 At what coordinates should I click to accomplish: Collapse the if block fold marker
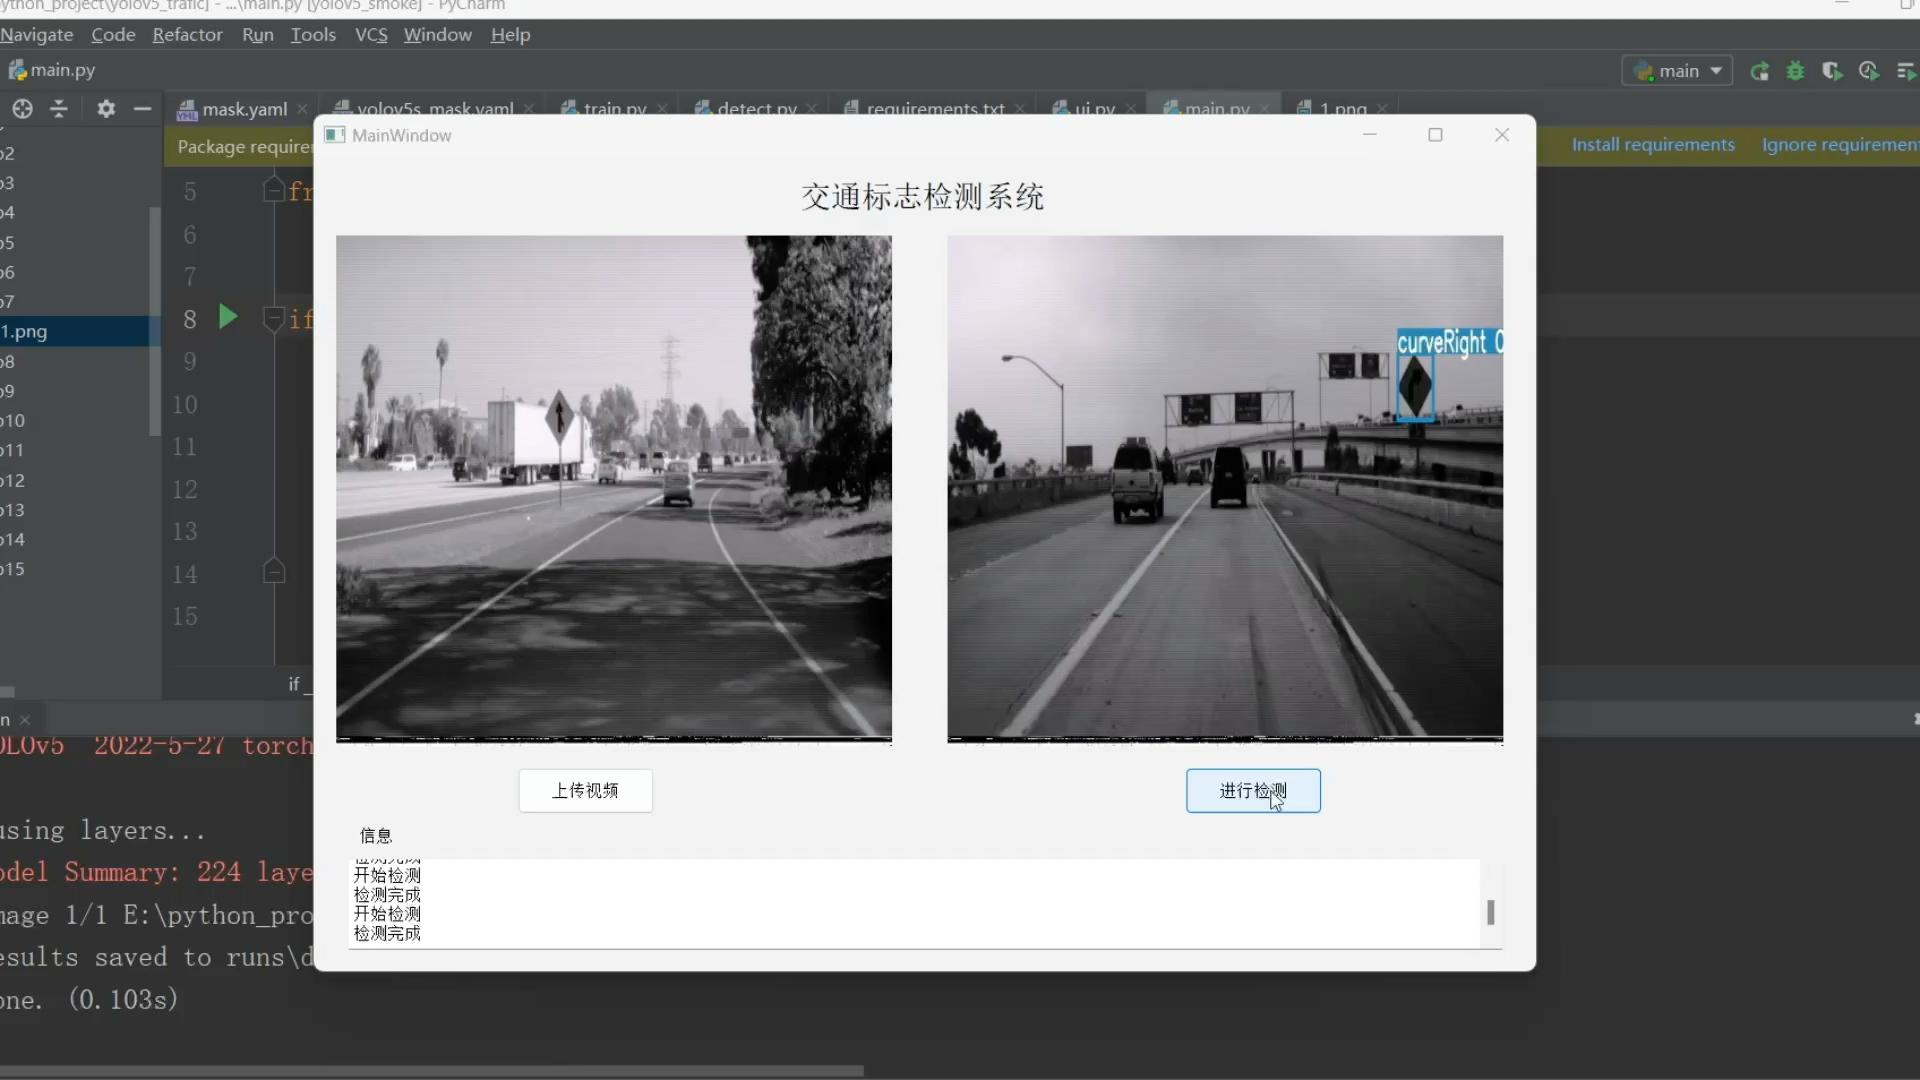click(x=273, y=318)
